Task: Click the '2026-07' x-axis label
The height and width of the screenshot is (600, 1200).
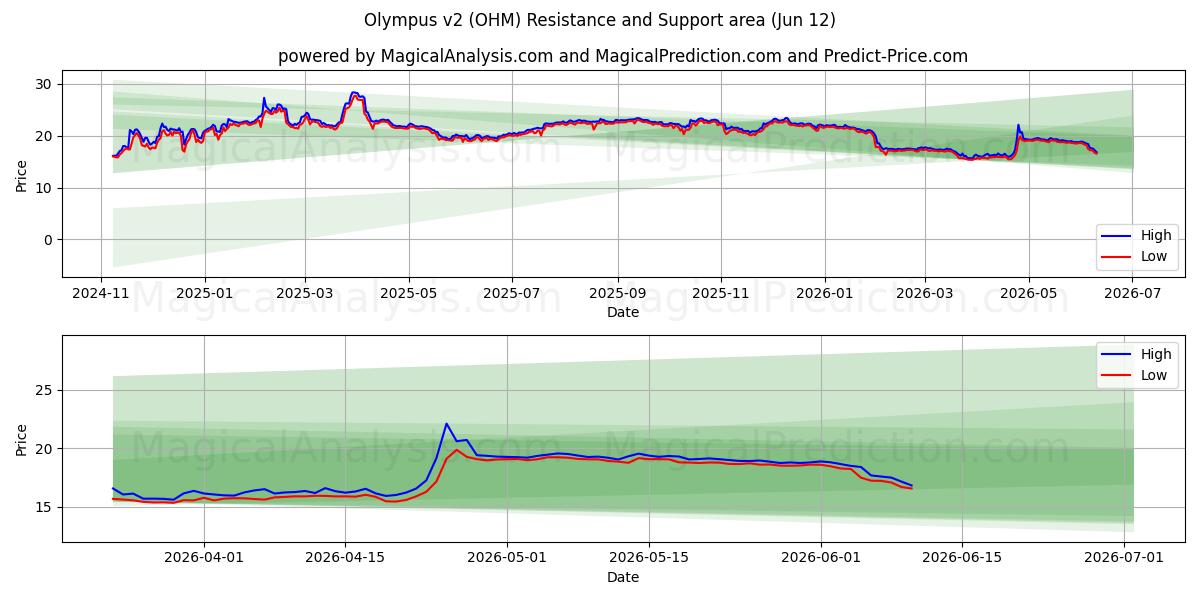Action: 1131,294
